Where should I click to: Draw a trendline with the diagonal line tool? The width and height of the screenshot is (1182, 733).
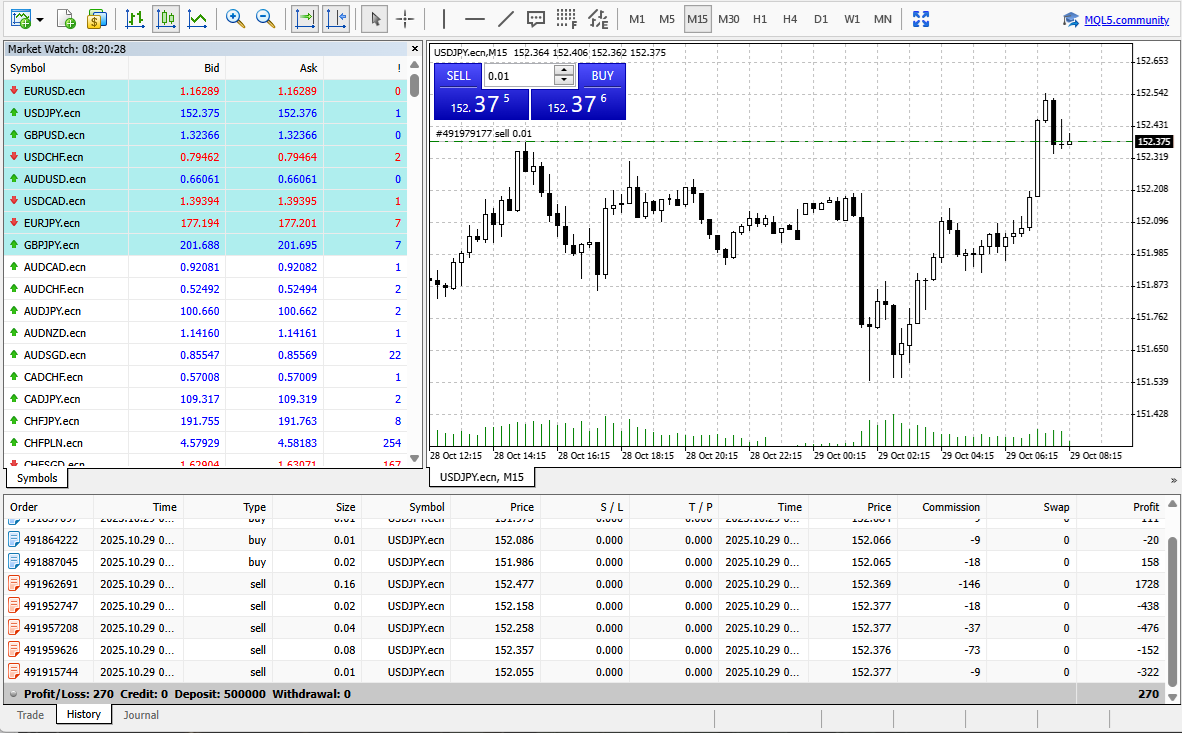point(506,19)
